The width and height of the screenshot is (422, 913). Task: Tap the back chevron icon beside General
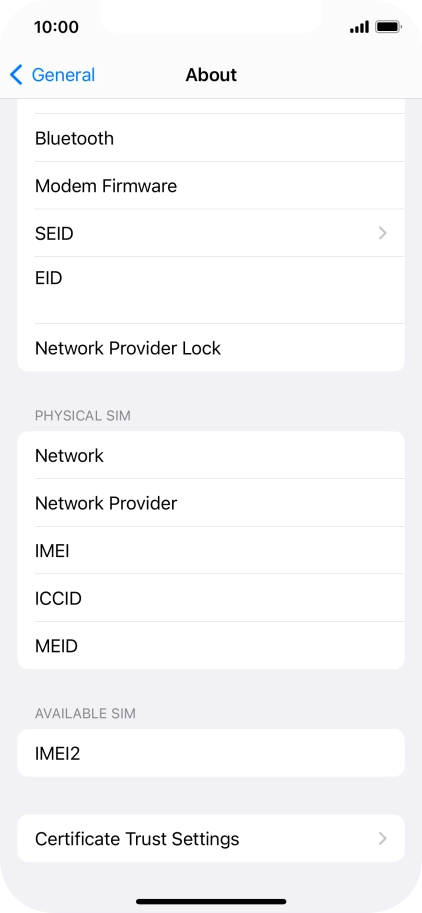coord(16,75)
